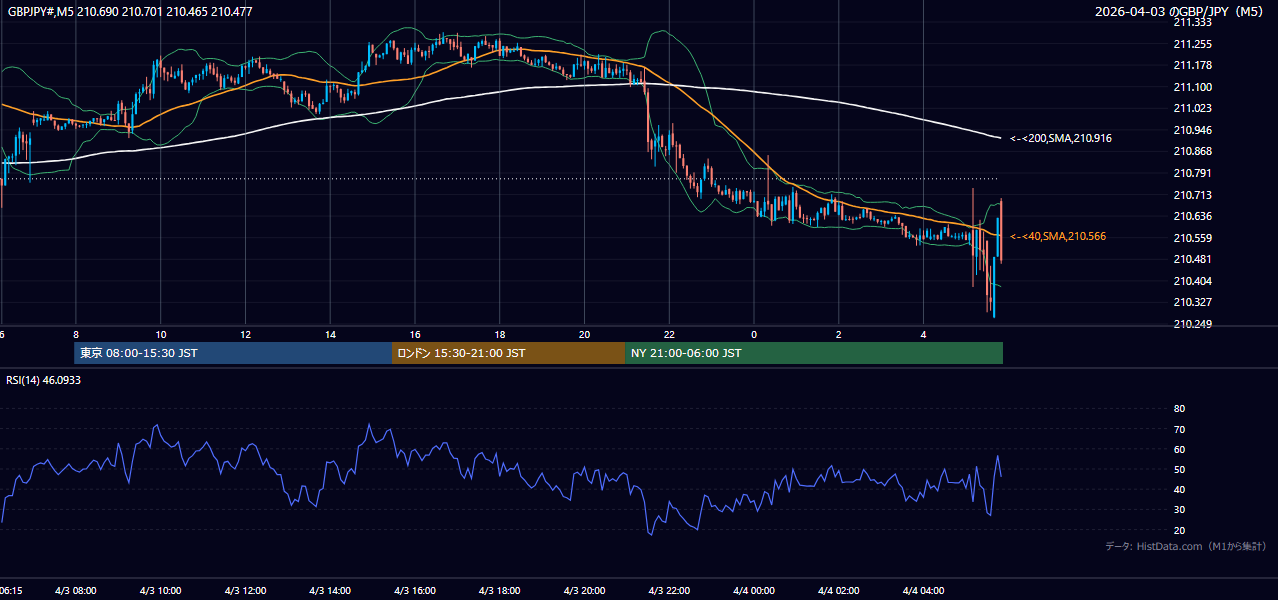This screenshot has width=1278, height=600.
Task: Click price level 211.023 on the axis
Action: [x=1192, y=108]
